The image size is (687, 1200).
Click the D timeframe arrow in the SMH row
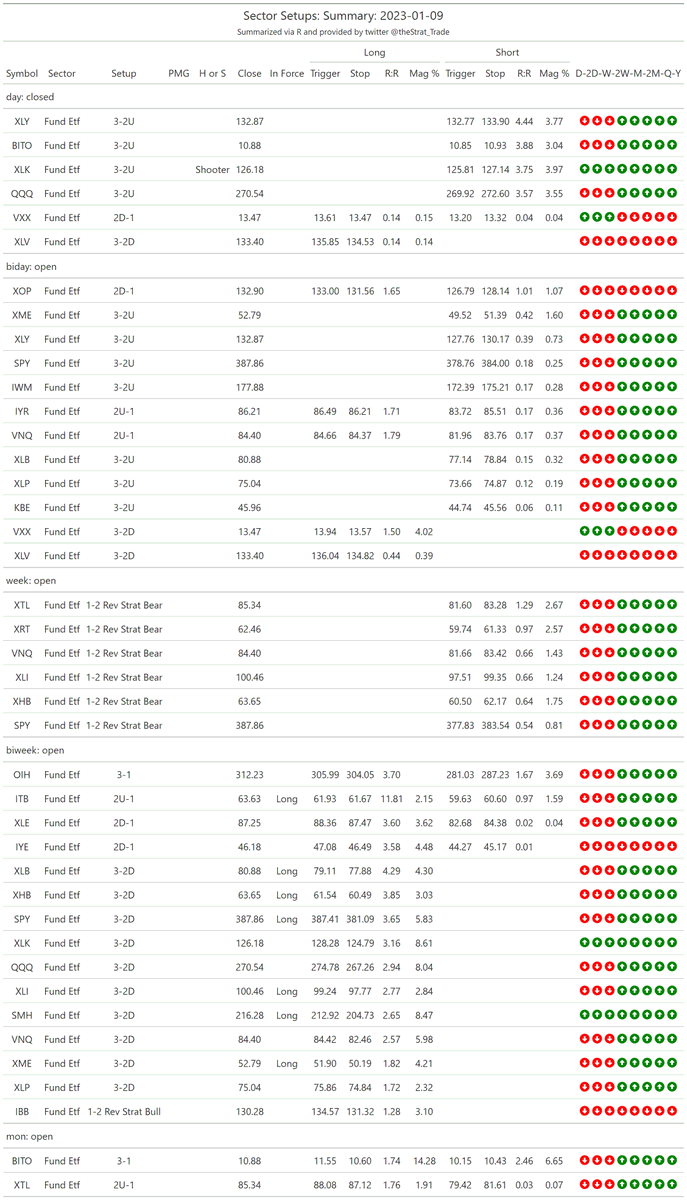584,1015
